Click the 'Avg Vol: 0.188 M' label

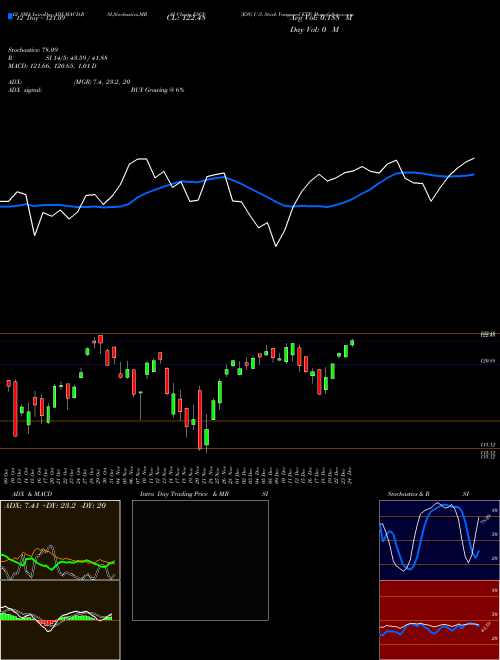pyautogui.click(x=321, y=18)
